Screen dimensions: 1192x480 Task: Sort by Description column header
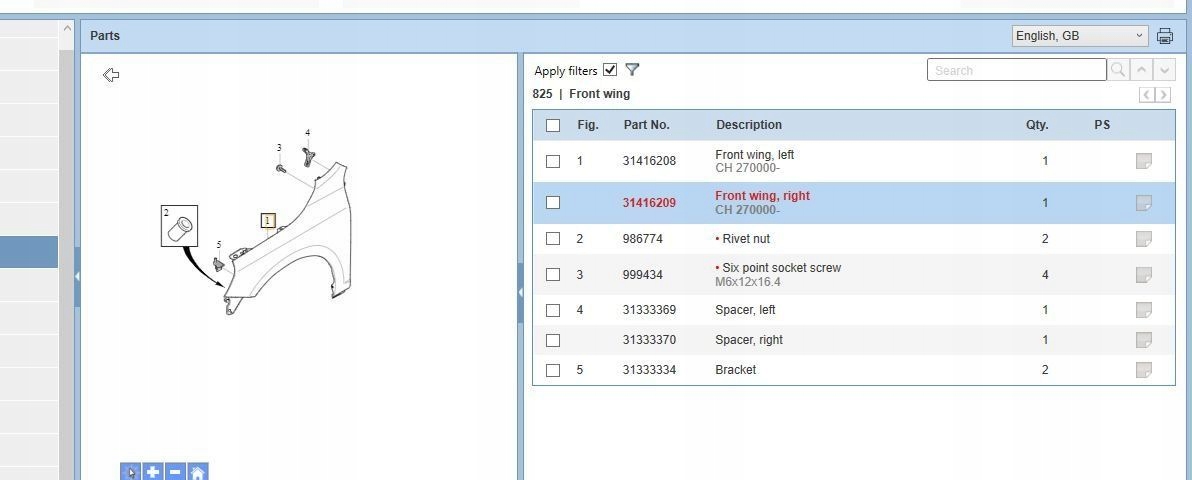(749, 125)
